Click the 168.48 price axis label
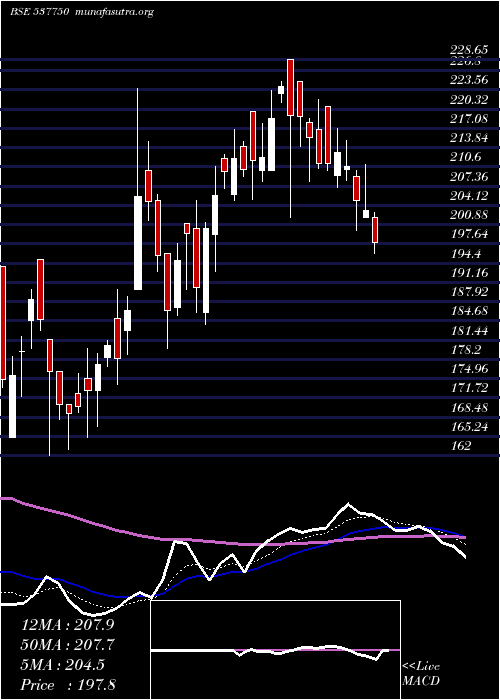 point(470,408)
